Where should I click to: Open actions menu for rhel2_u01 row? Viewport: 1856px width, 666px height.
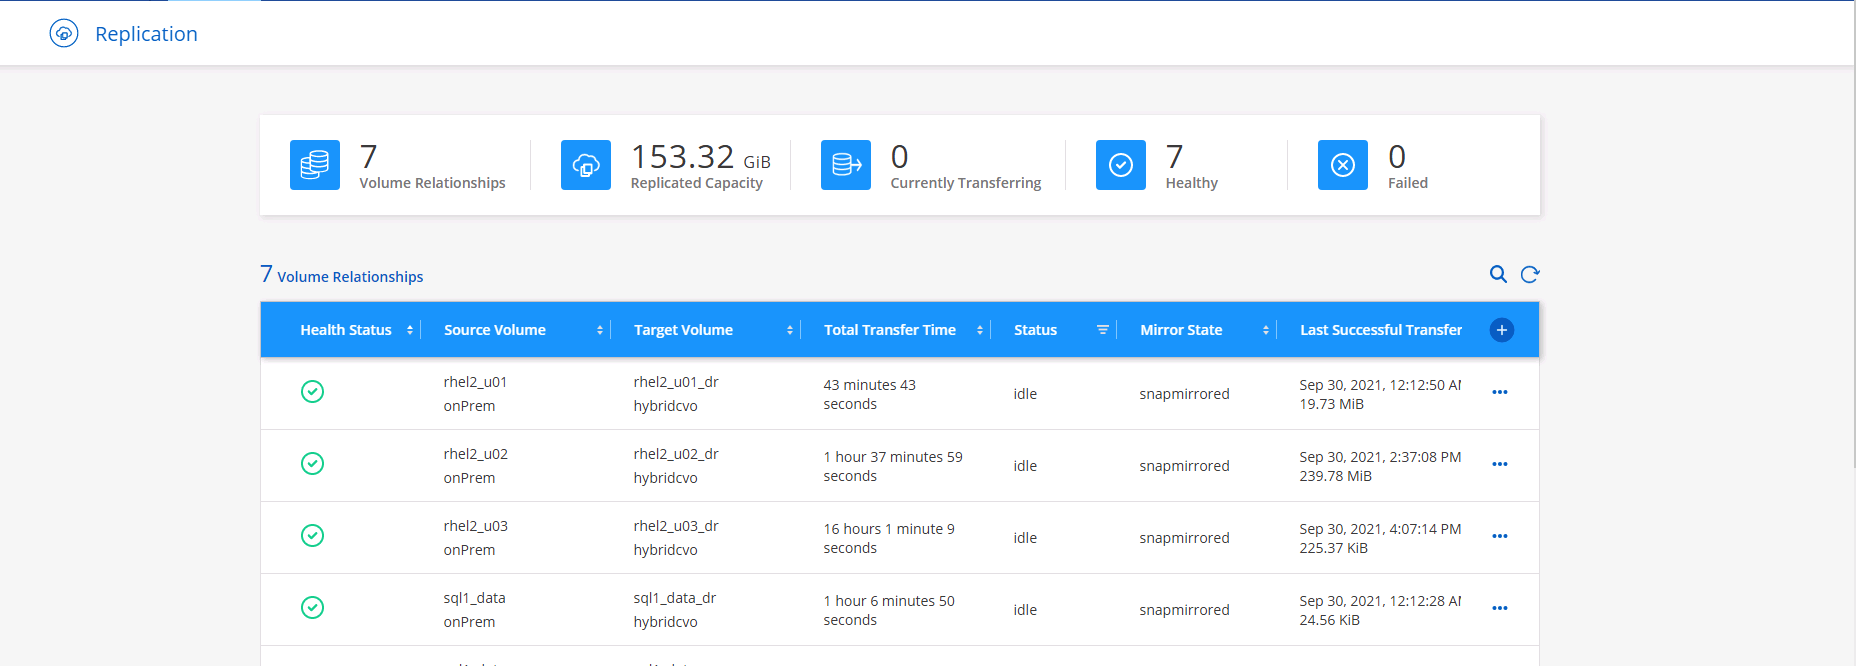pyautogui.click(x=1499, y=393)
